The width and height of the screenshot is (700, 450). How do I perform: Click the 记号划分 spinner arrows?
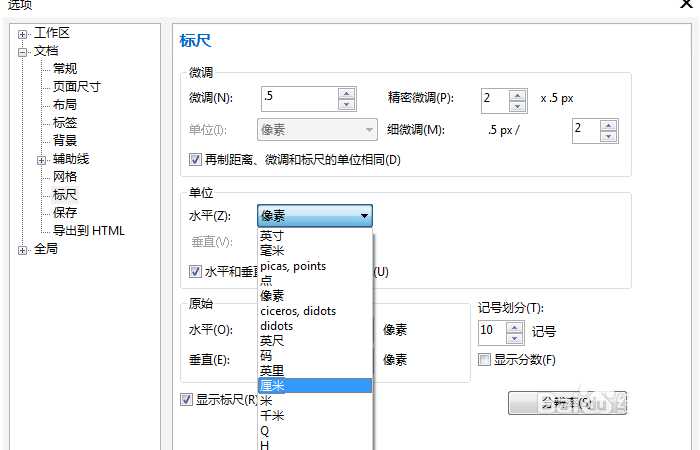click(515, 330)
